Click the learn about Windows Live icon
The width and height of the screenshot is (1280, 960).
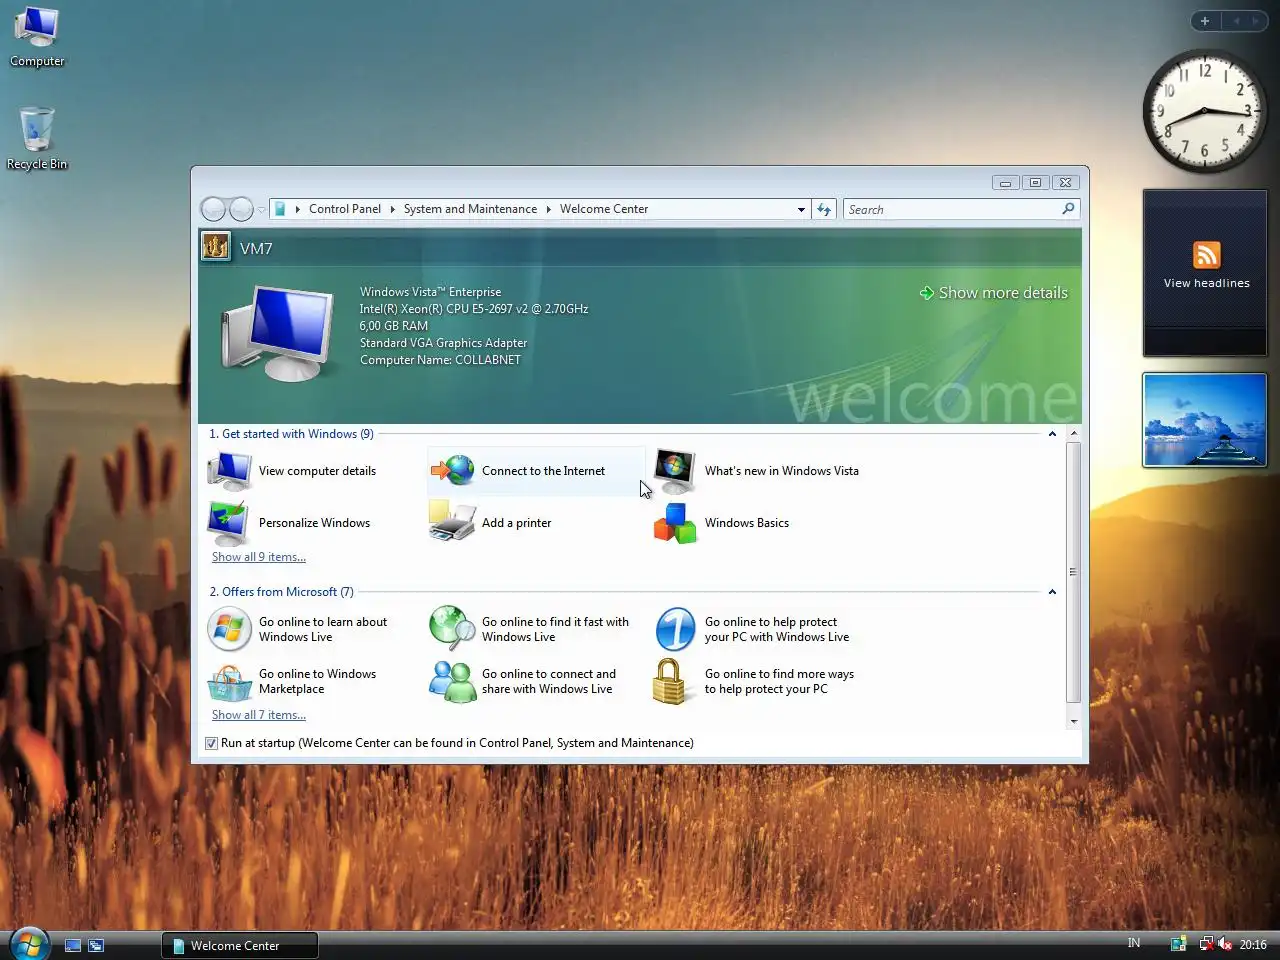229,629
